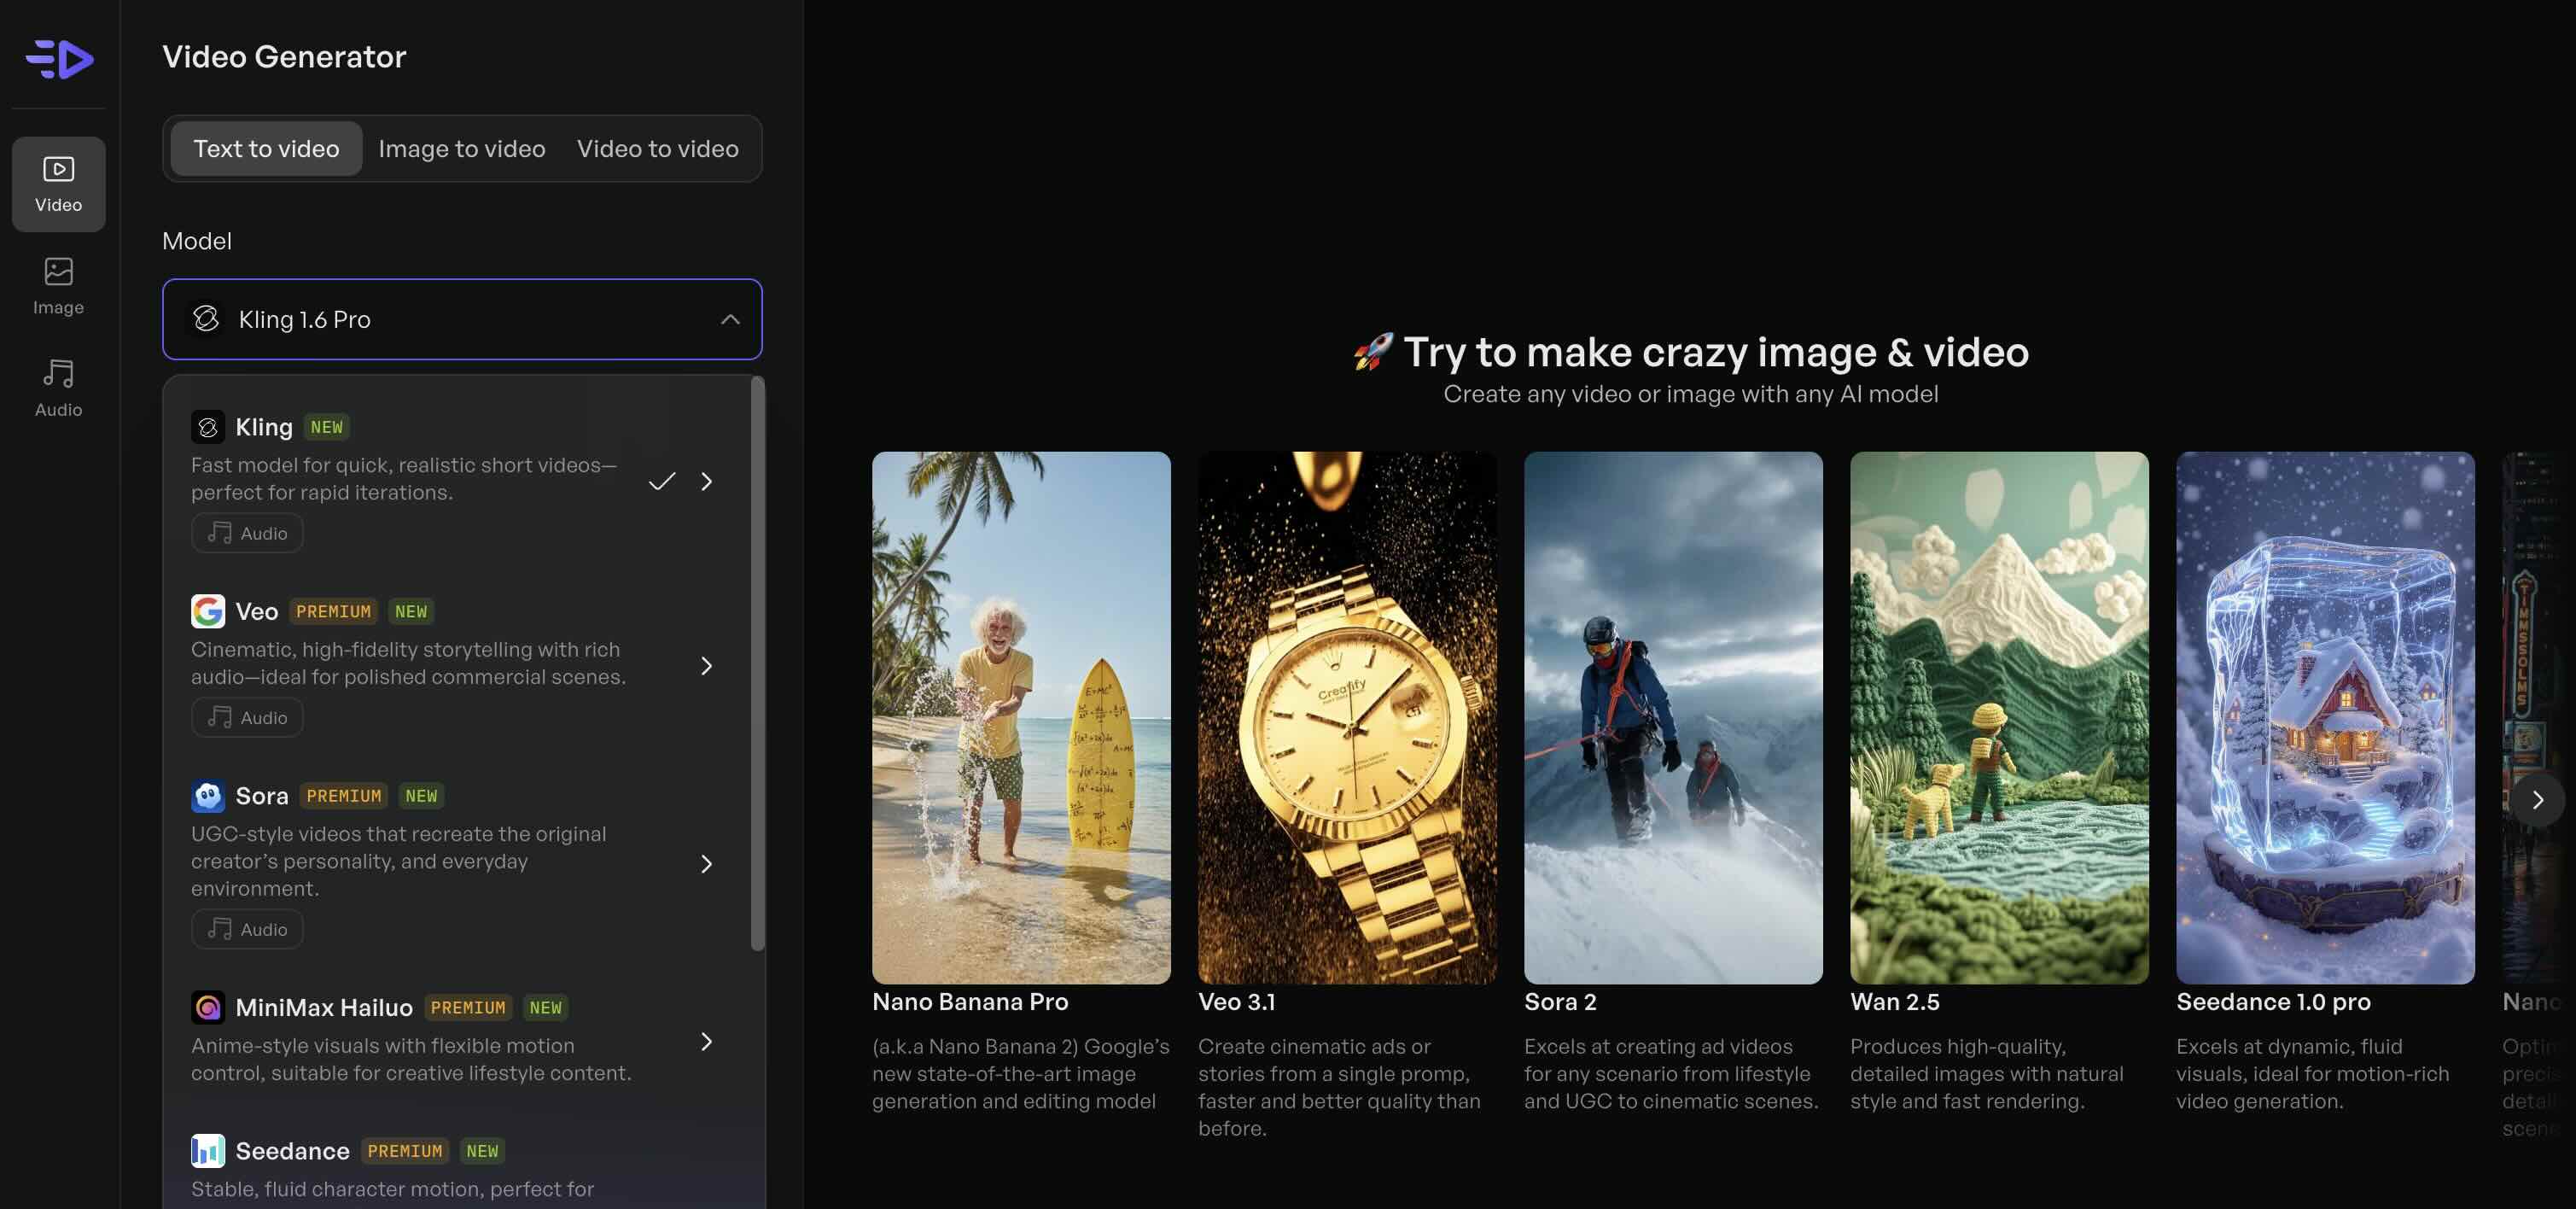Click the Veo model's Google icon
The height and width of the screenshot is (1209, 2576).
point(207,611)
